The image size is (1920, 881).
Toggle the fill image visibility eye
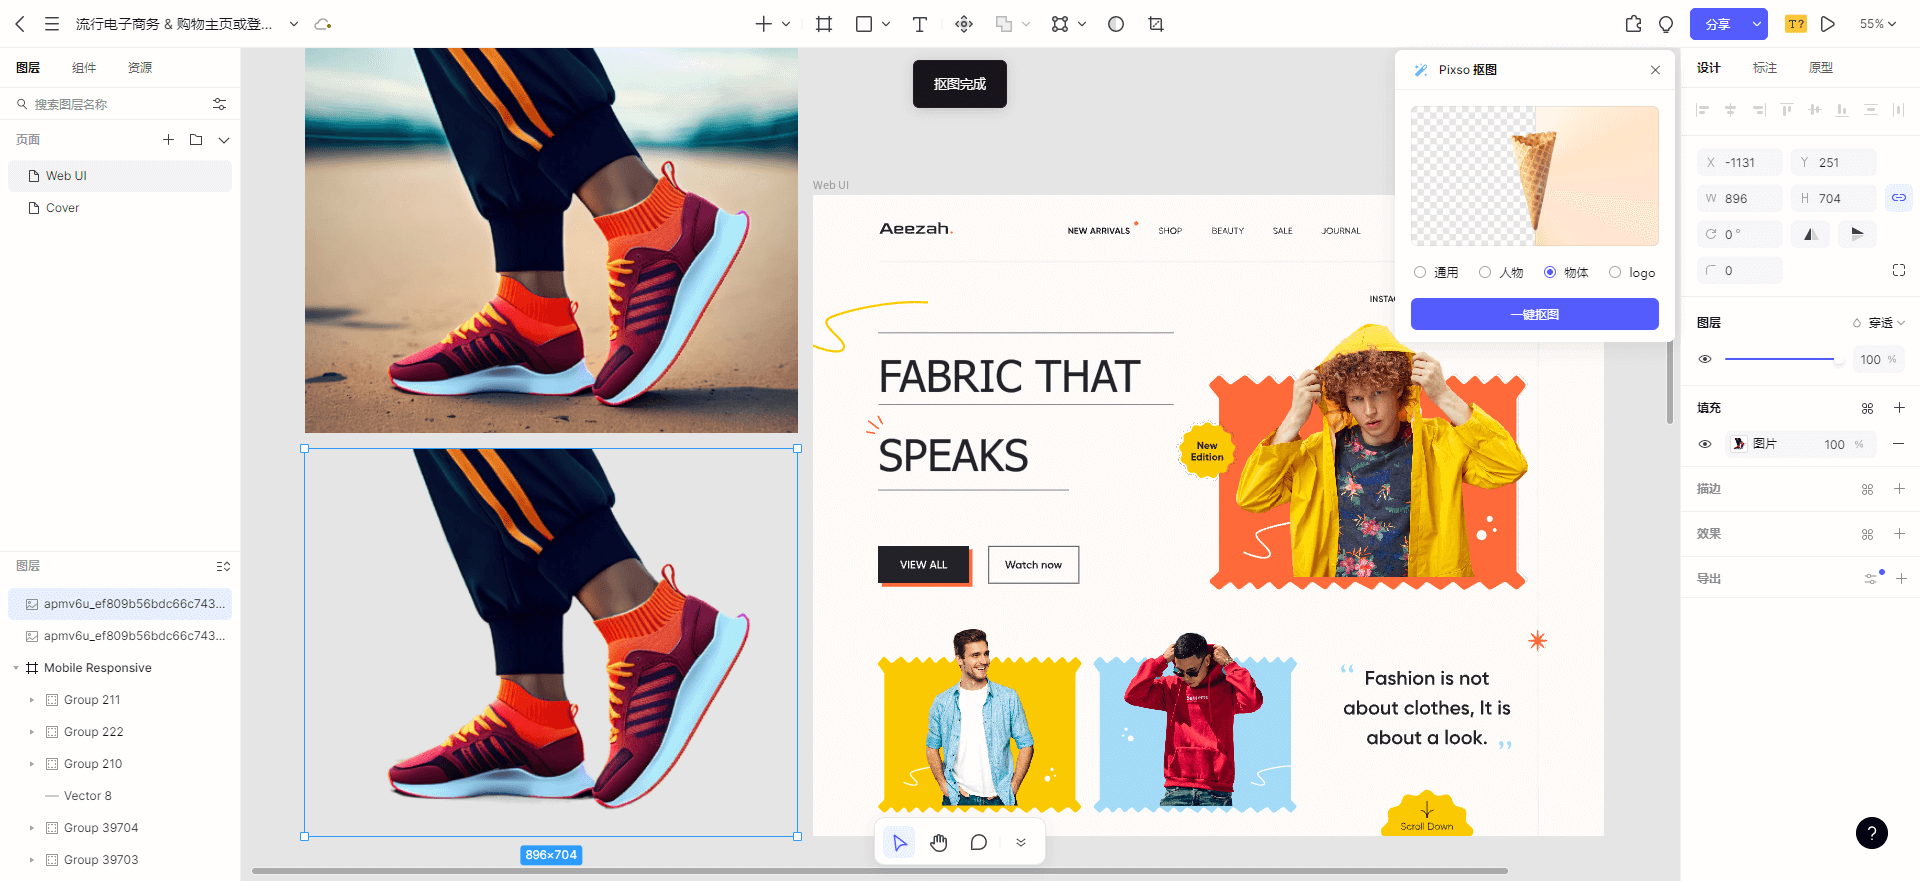pyautogui.click(x=1705, y=444)
